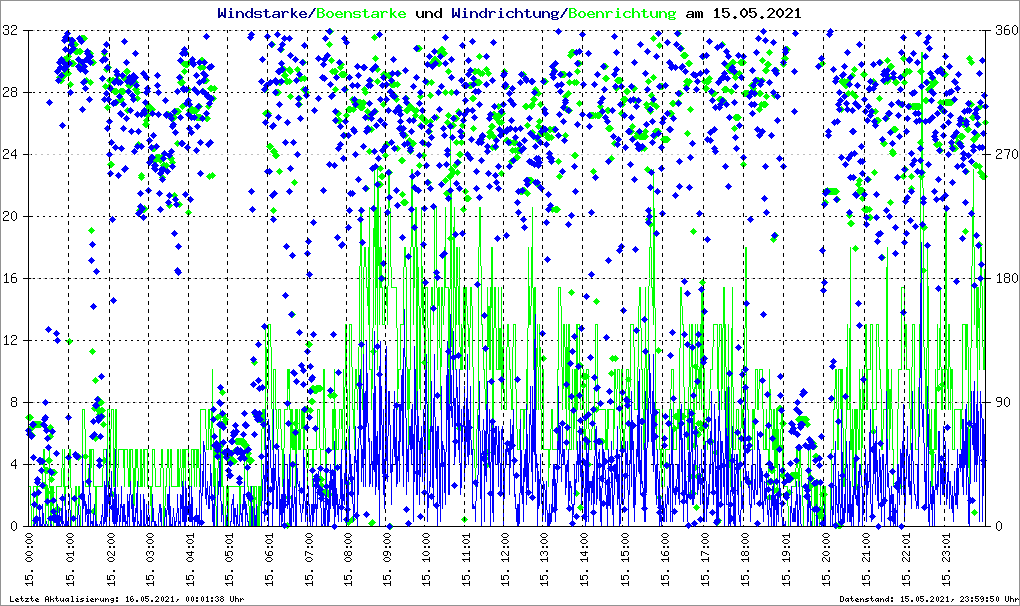Click the green "Boenstarke" title word
Image resolution: width=1020 pixels, height=606 pixels.
(361, 14)
